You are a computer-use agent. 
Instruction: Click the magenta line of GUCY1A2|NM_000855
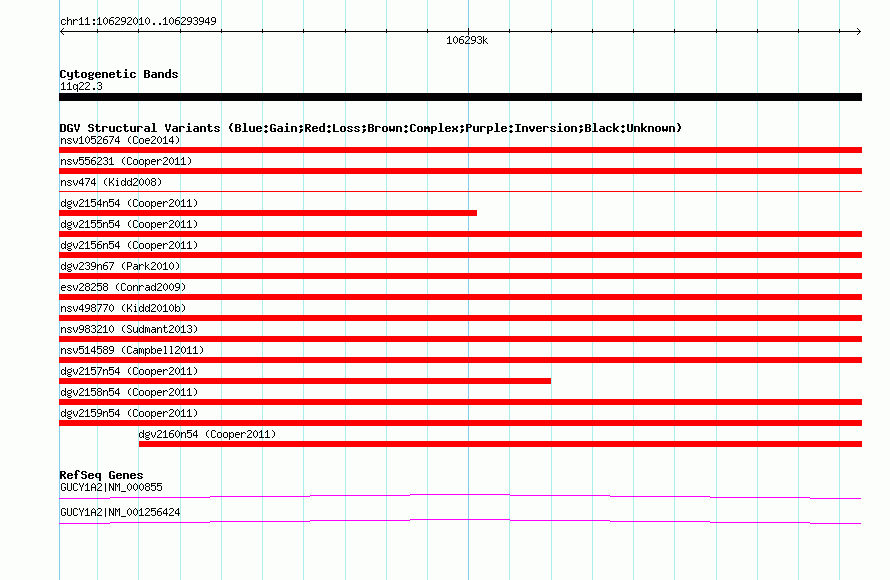(460, 497)
